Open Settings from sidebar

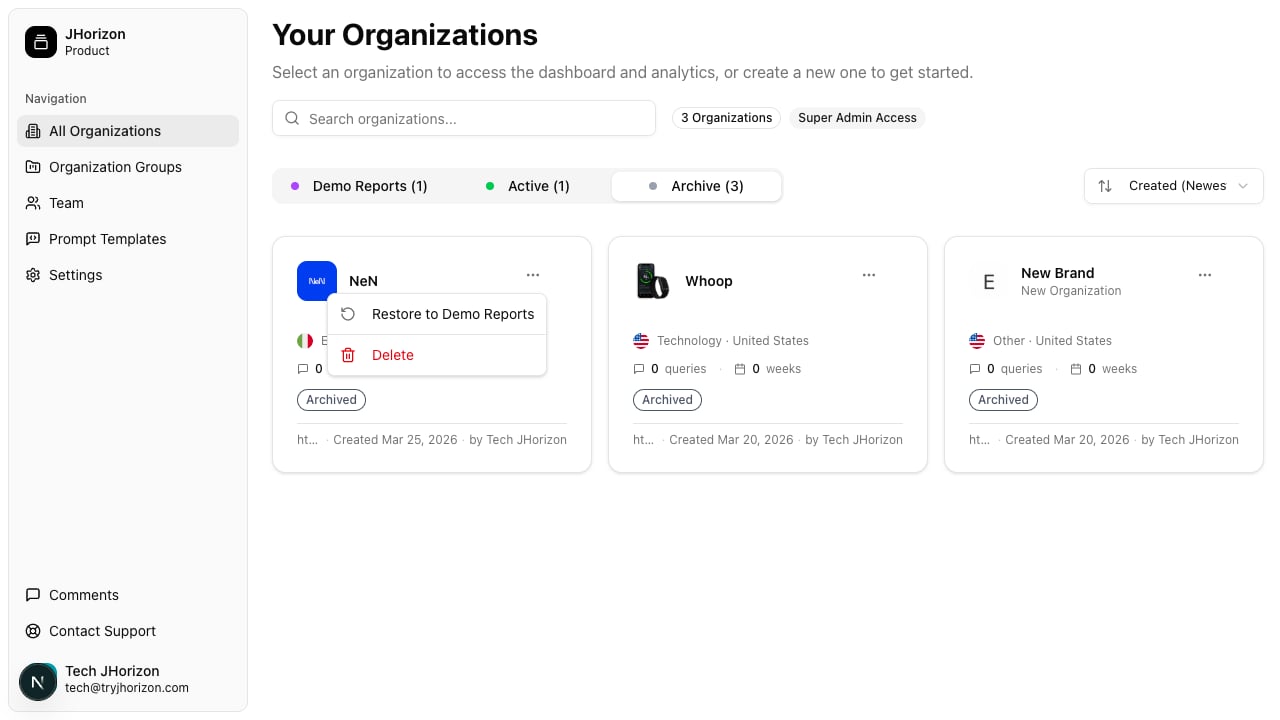128,275
